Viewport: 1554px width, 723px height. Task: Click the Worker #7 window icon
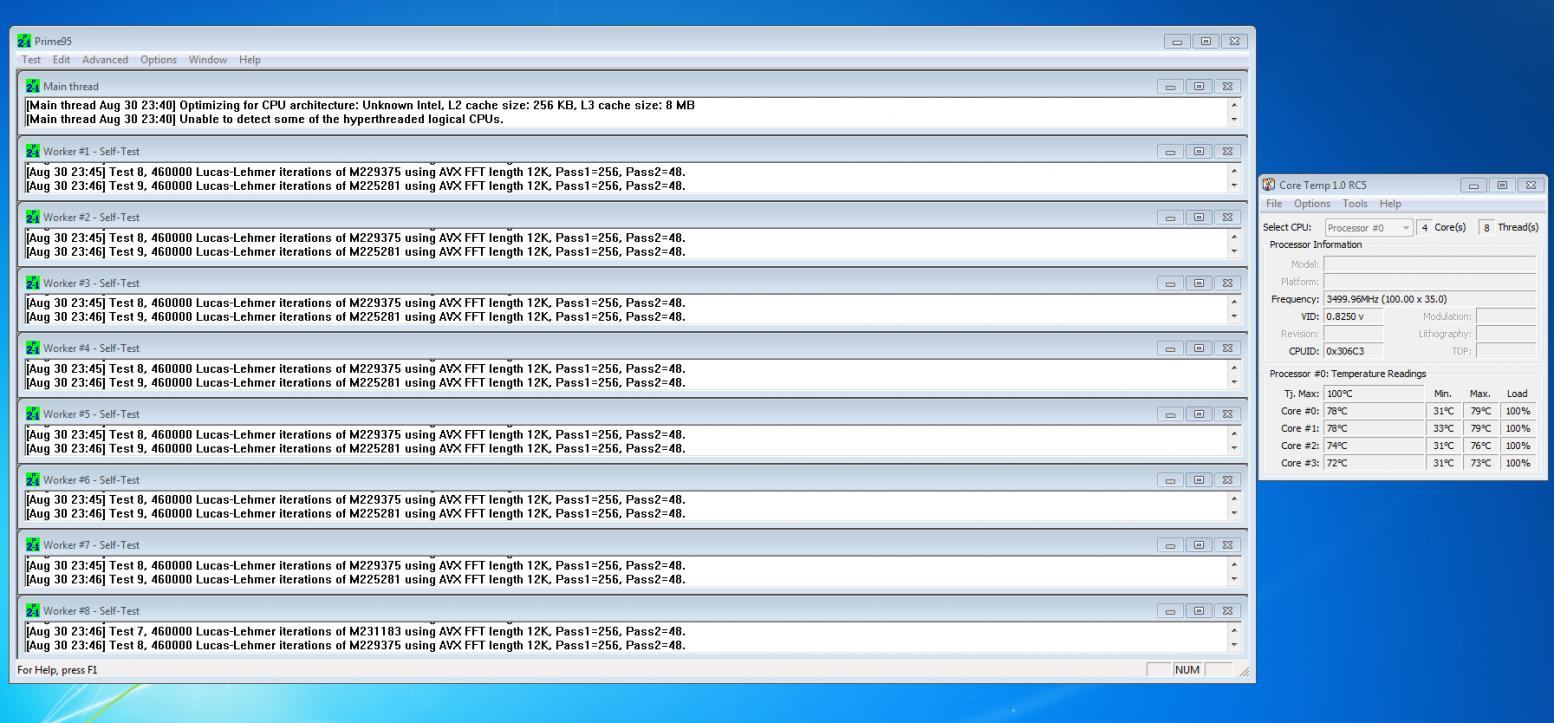33,545
